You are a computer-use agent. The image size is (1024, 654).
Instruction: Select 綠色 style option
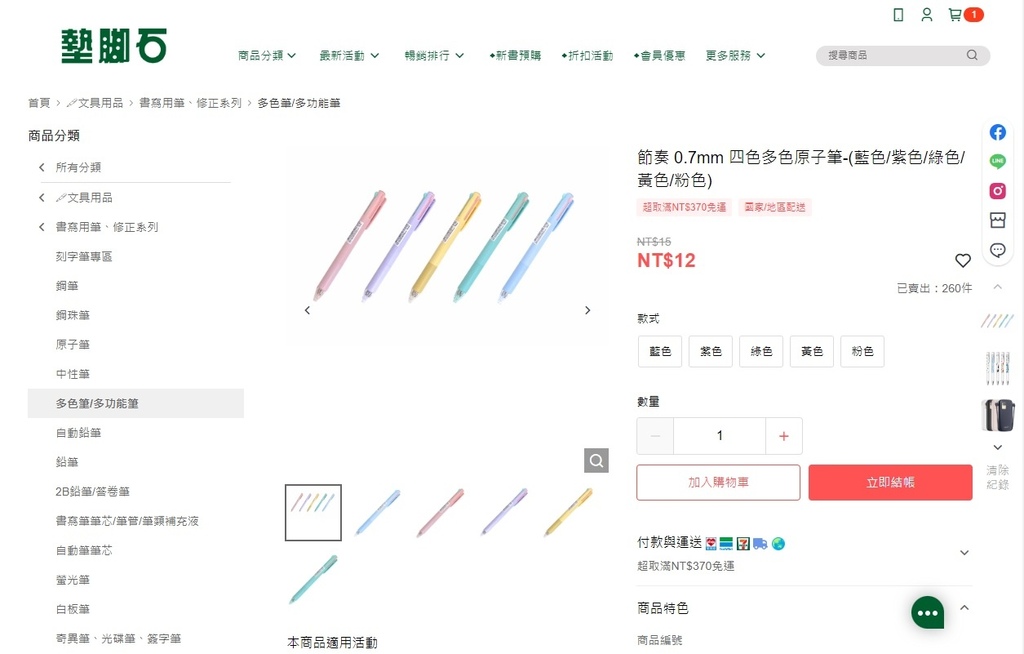tap(761, 352)
